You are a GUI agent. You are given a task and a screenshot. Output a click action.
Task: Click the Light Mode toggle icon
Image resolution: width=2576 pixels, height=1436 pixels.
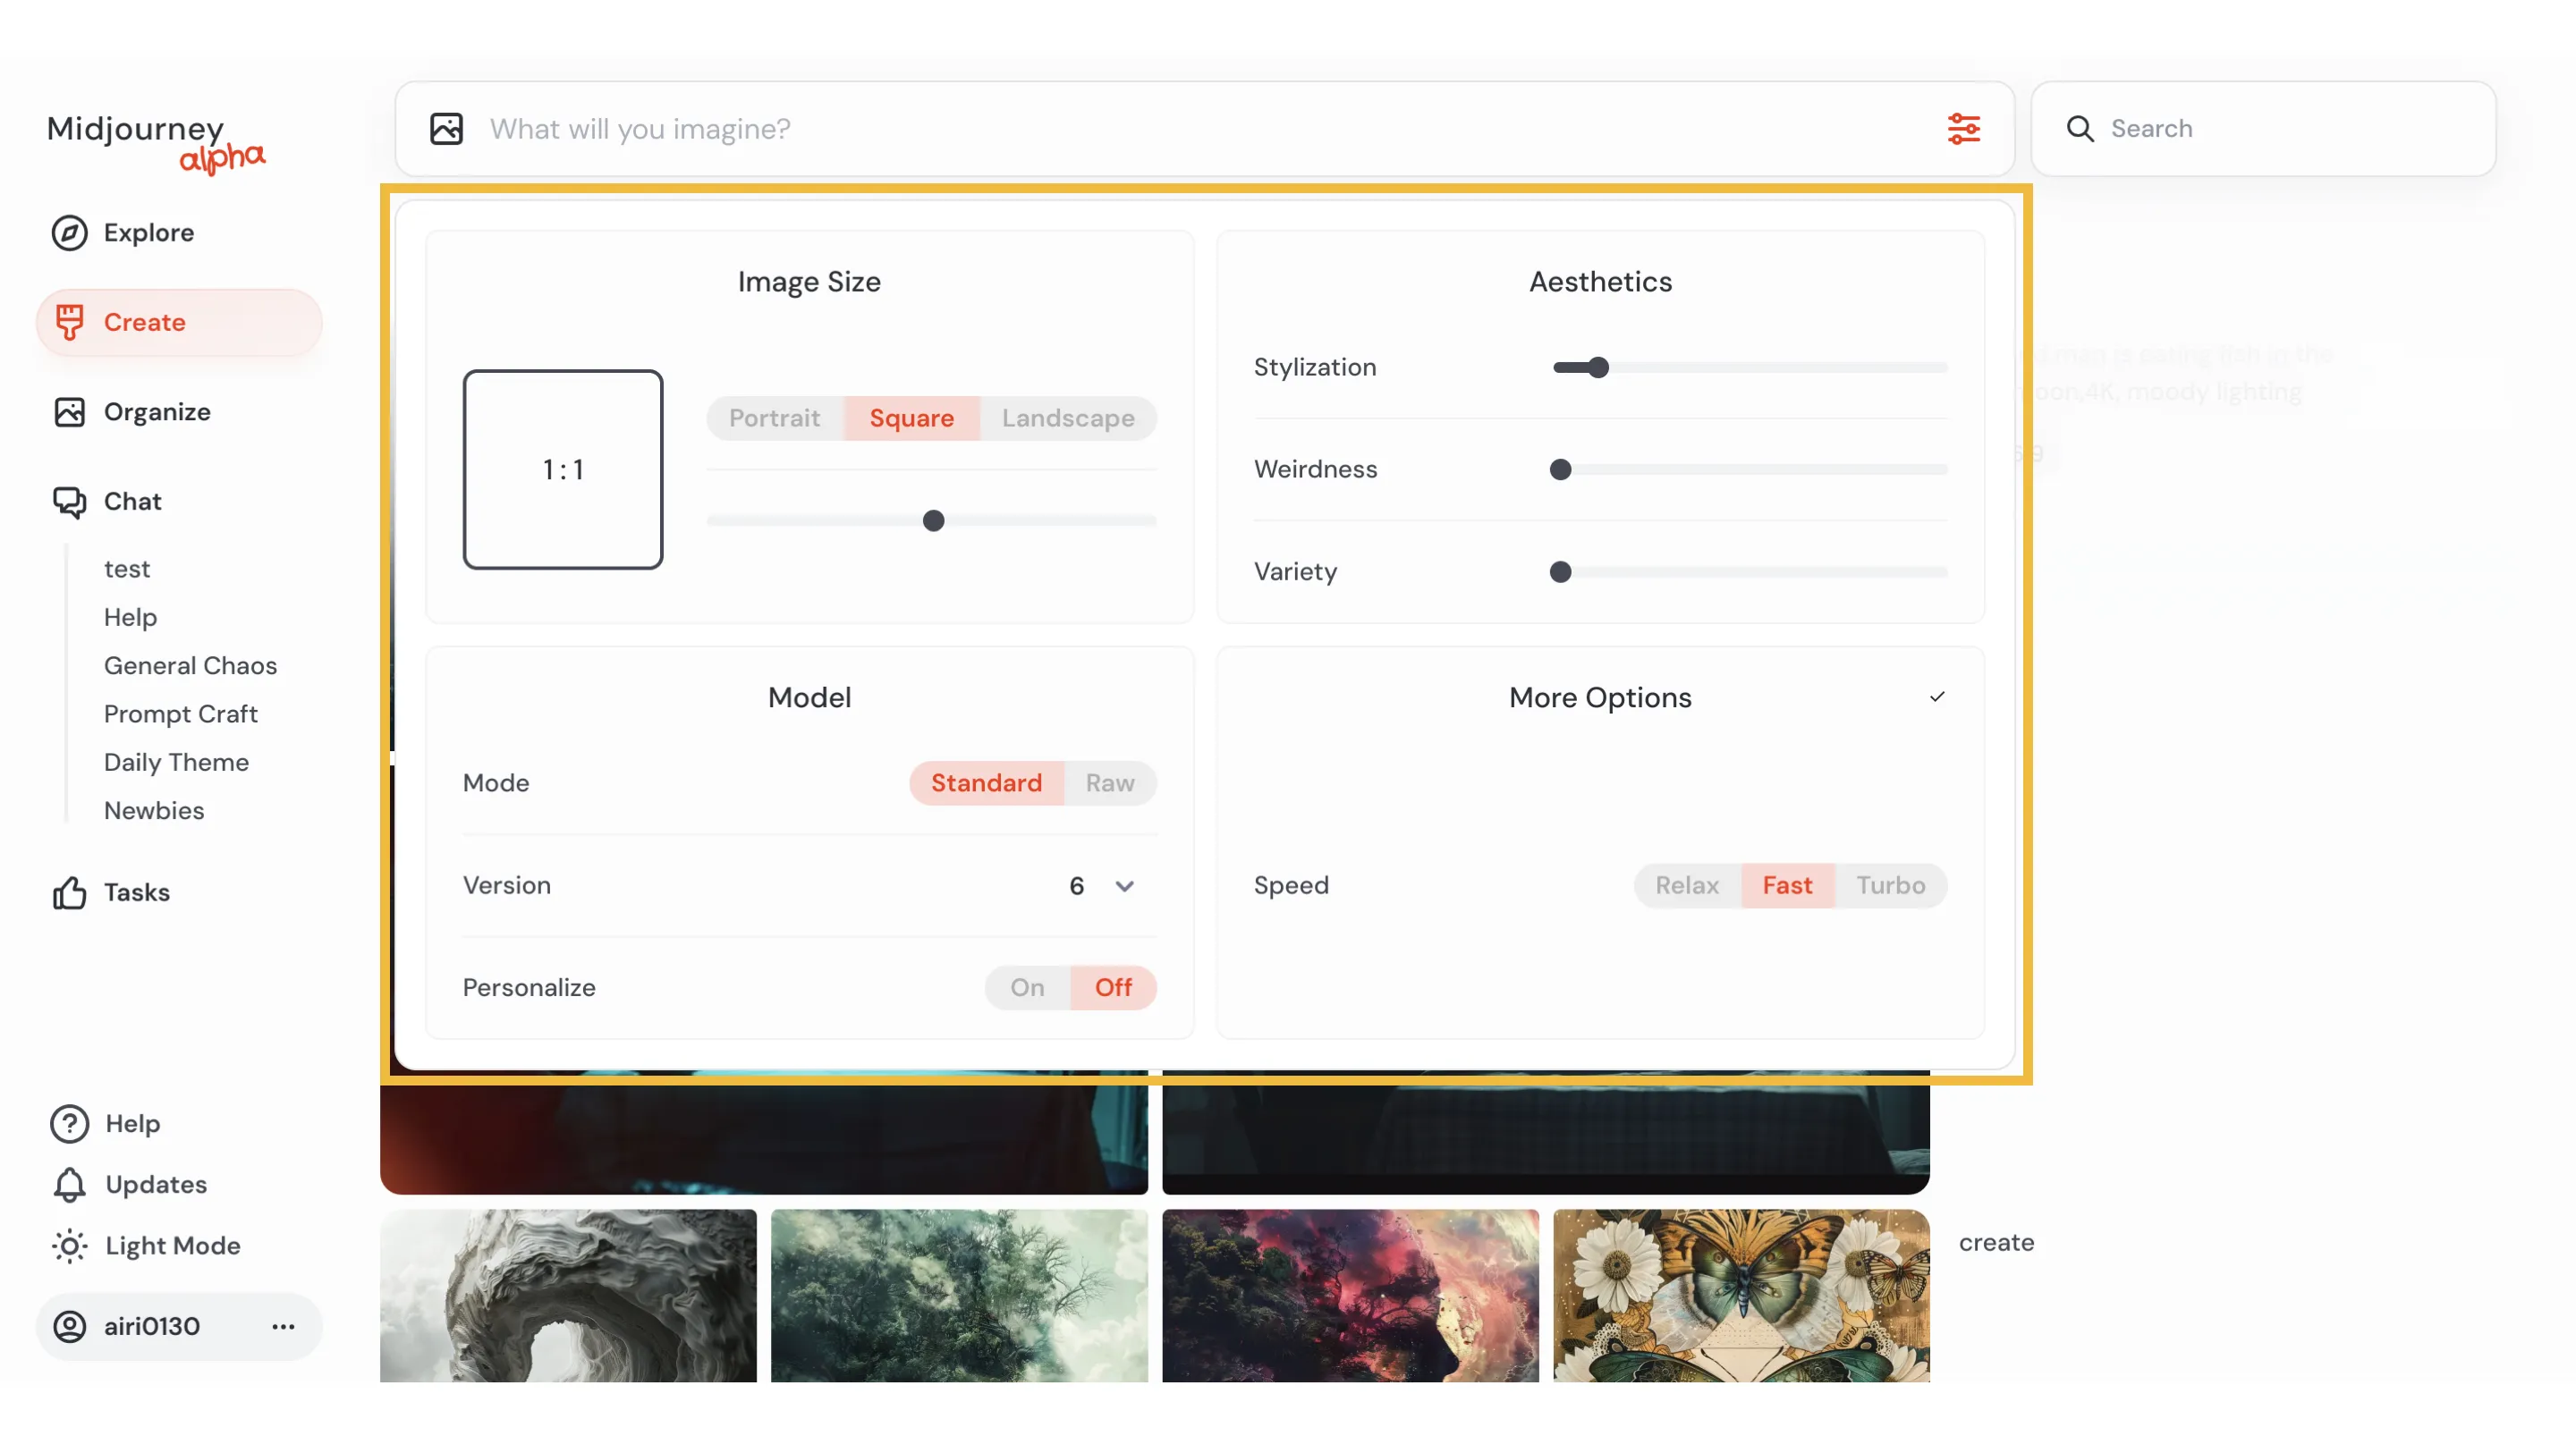(x=69, y=1246)
